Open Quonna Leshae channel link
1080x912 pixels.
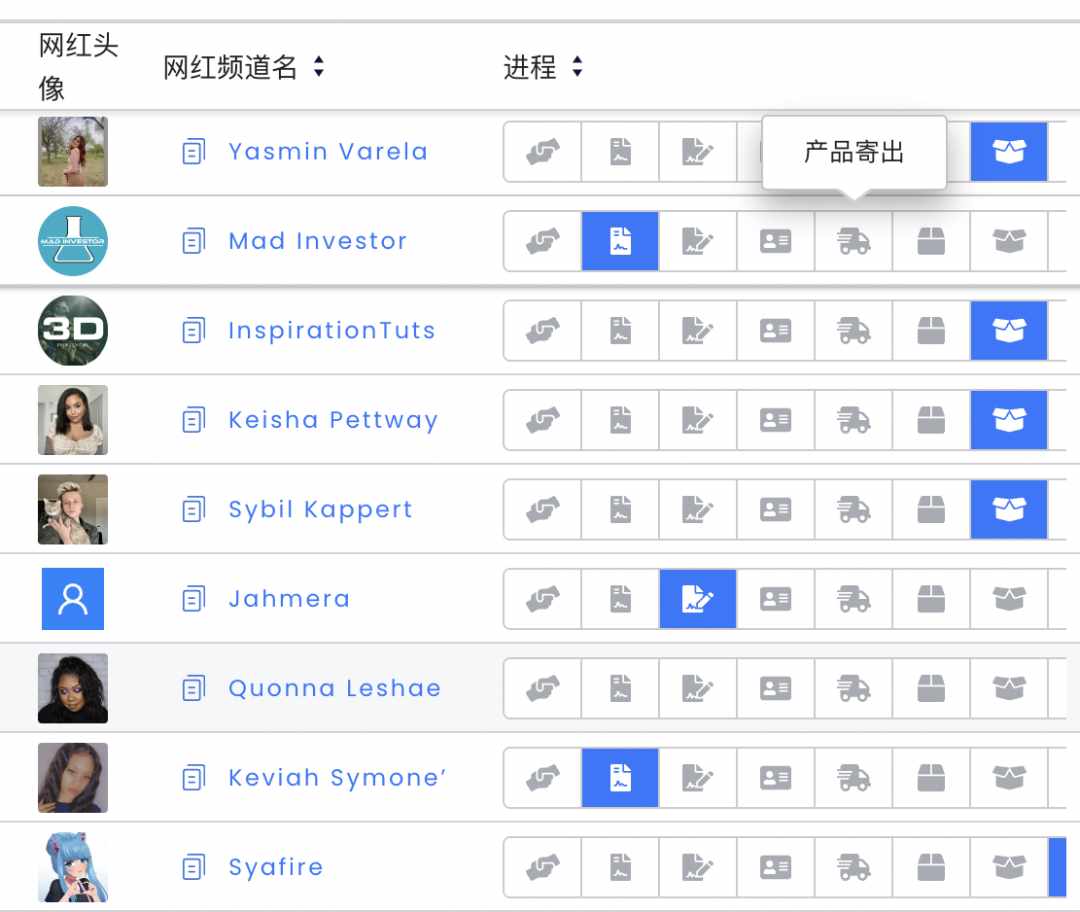tap(335, 689)
